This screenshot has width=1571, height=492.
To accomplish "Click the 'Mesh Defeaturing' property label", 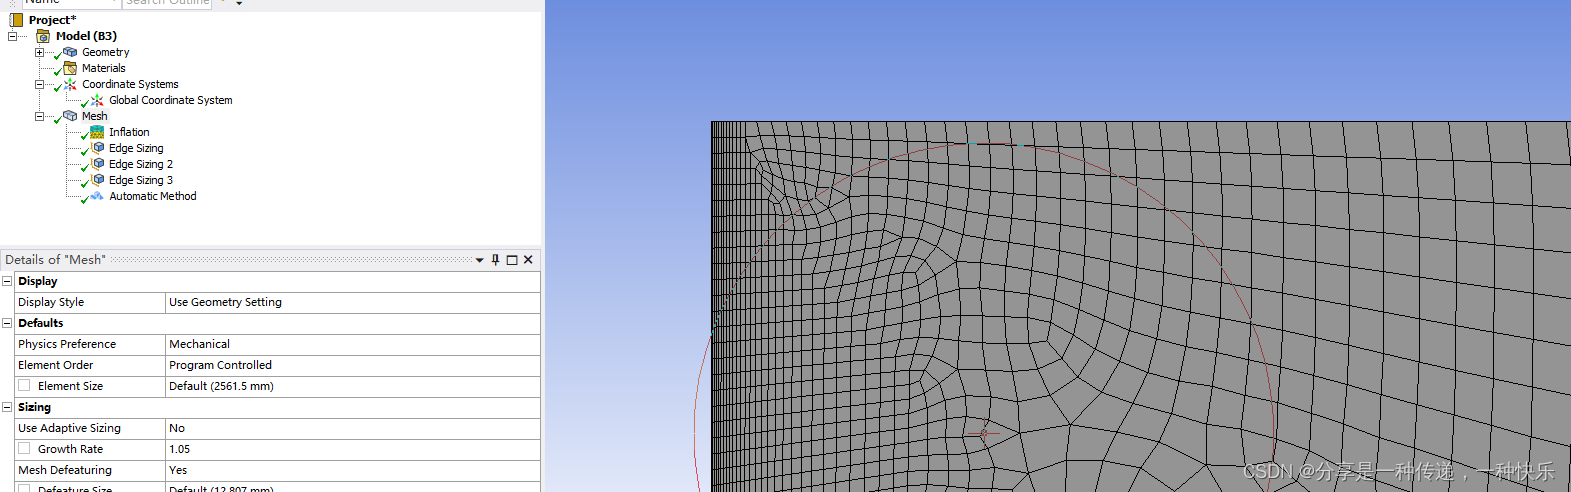I will [x=65, y=470].
